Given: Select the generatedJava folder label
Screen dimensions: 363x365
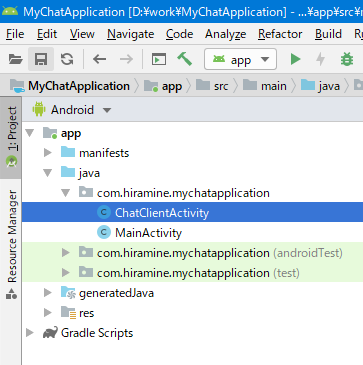Looking at the screenshot, I should pyautogui.click(x=116, y=293).
